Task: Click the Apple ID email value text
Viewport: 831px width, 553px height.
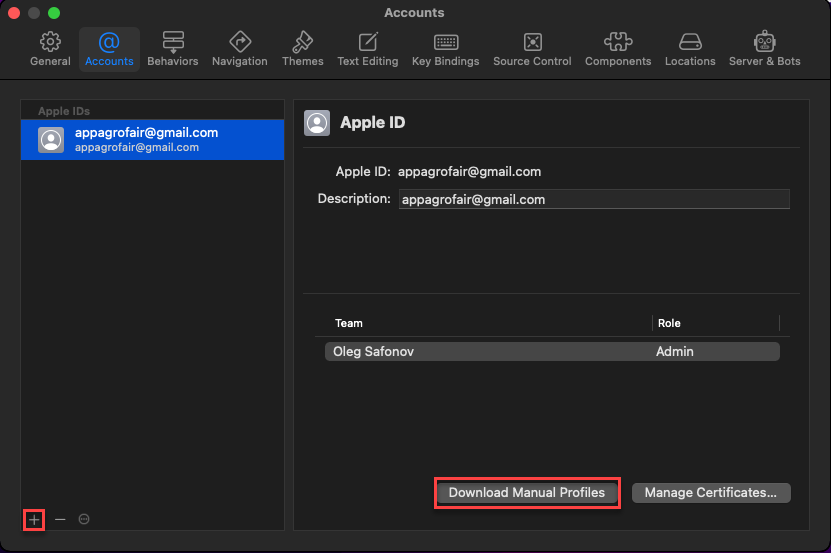Action: tap(470, 172)
